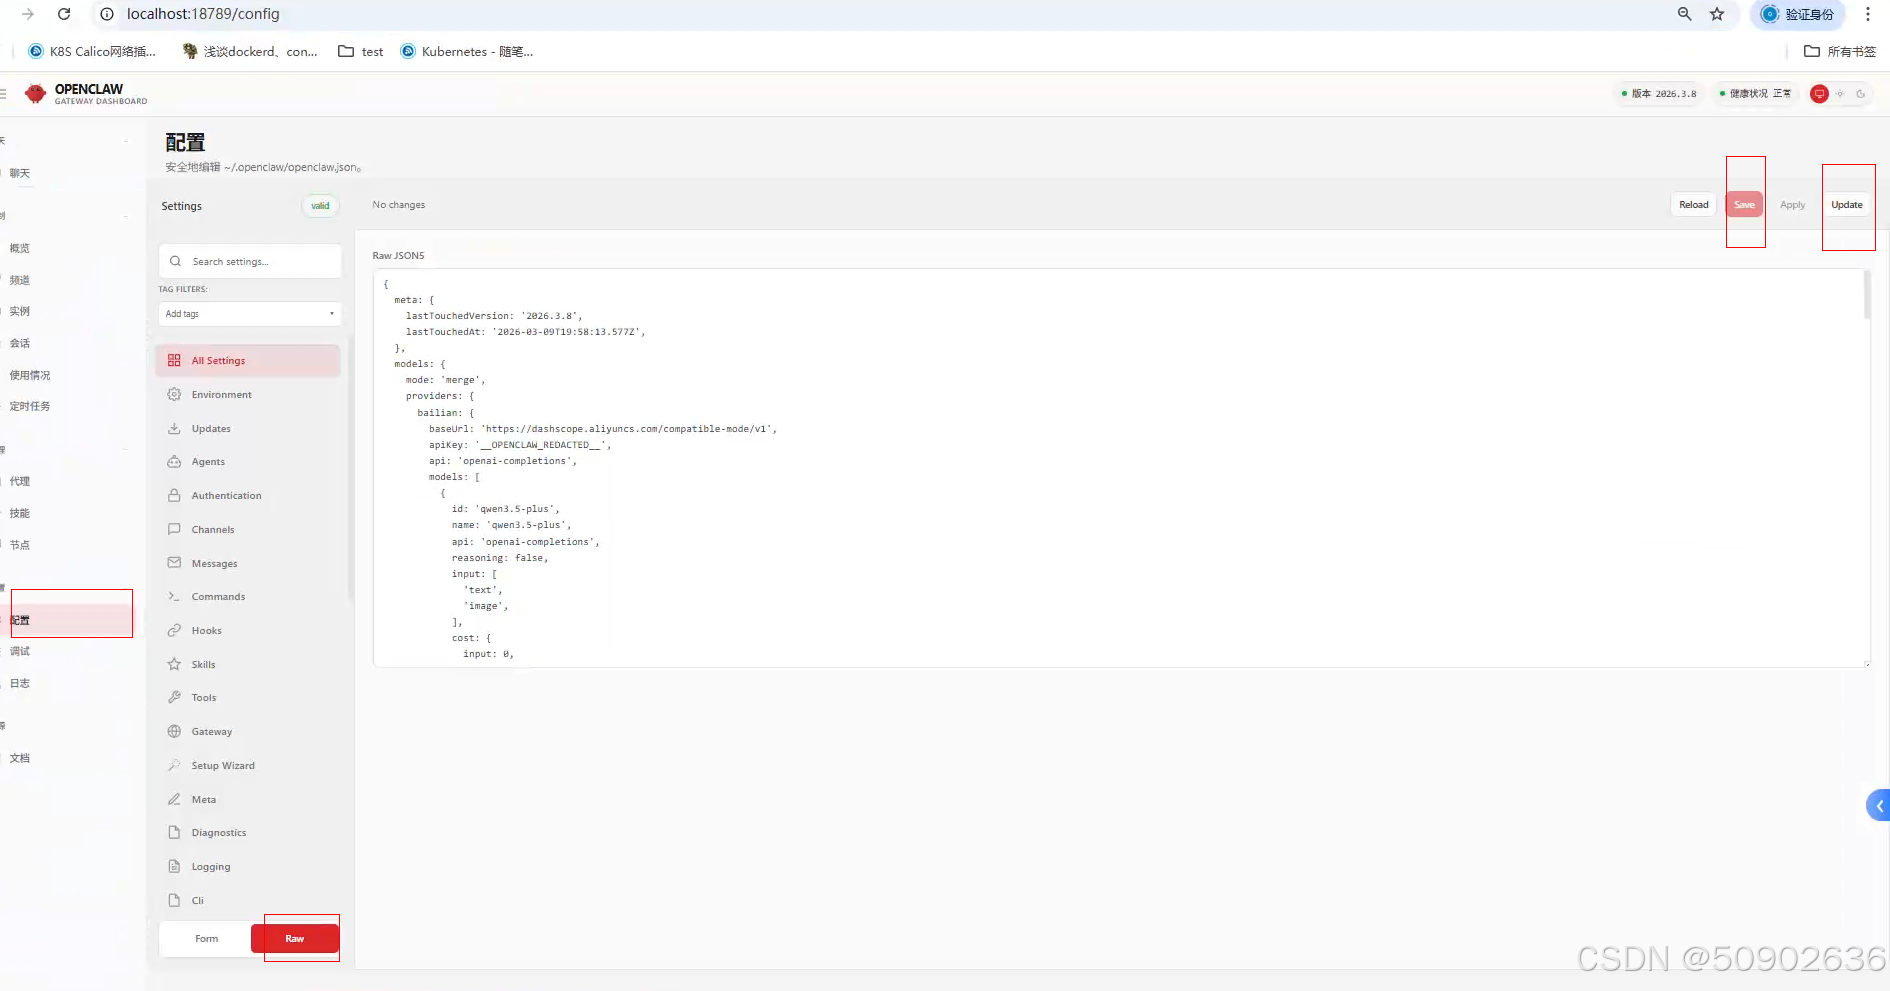1890x991 pixels.
Task: Open 概览 overview in sidebar
Action: point(20,248)
